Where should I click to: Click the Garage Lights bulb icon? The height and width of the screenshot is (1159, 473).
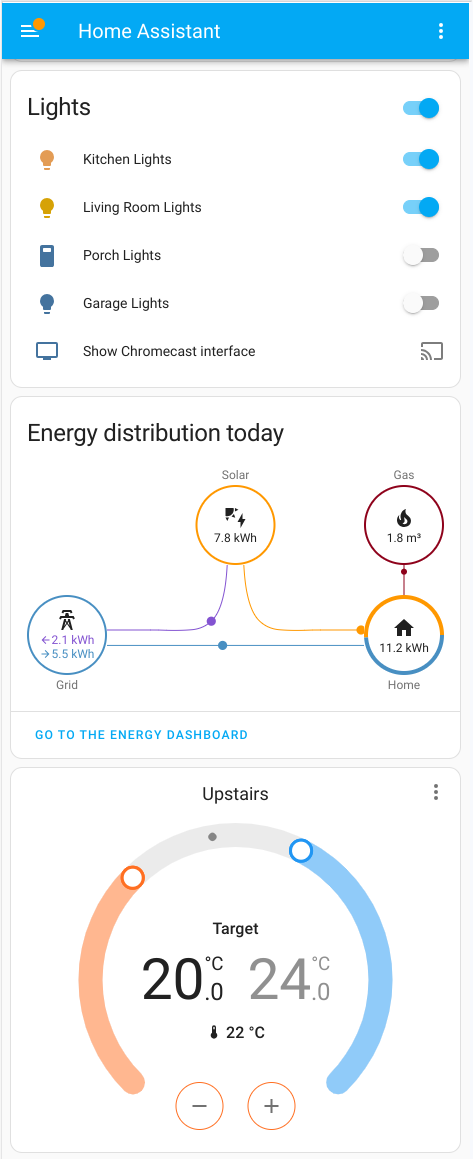tap(47, 304)
